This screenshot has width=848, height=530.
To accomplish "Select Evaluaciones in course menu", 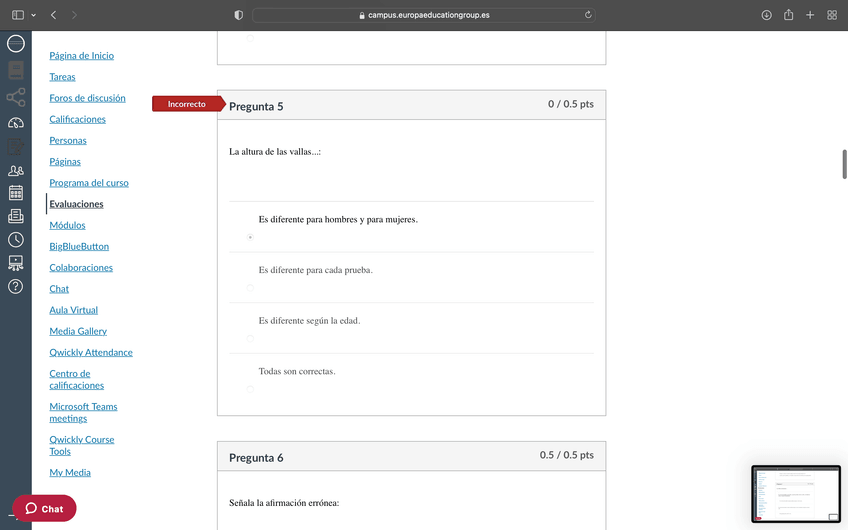I will (76, 204).
